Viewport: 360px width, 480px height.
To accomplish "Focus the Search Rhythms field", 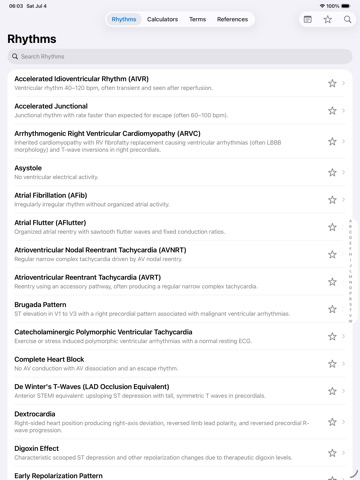I will tap(180, 56).
